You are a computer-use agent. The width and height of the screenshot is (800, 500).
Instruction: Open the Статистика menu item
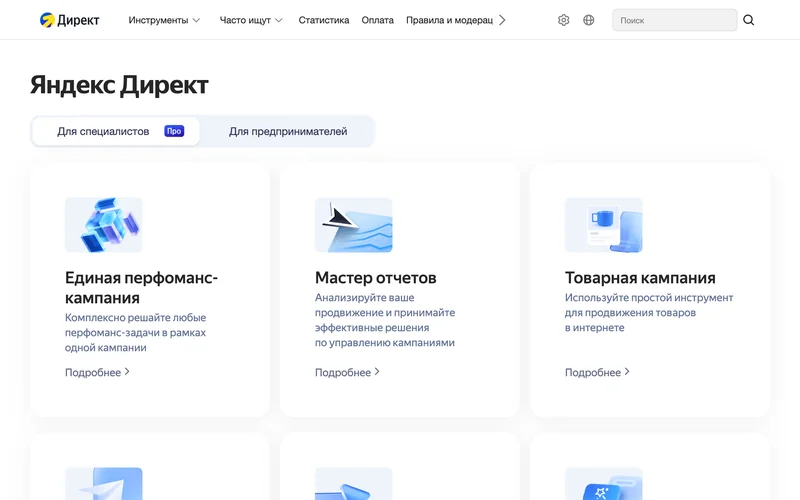tap(323, 20)
